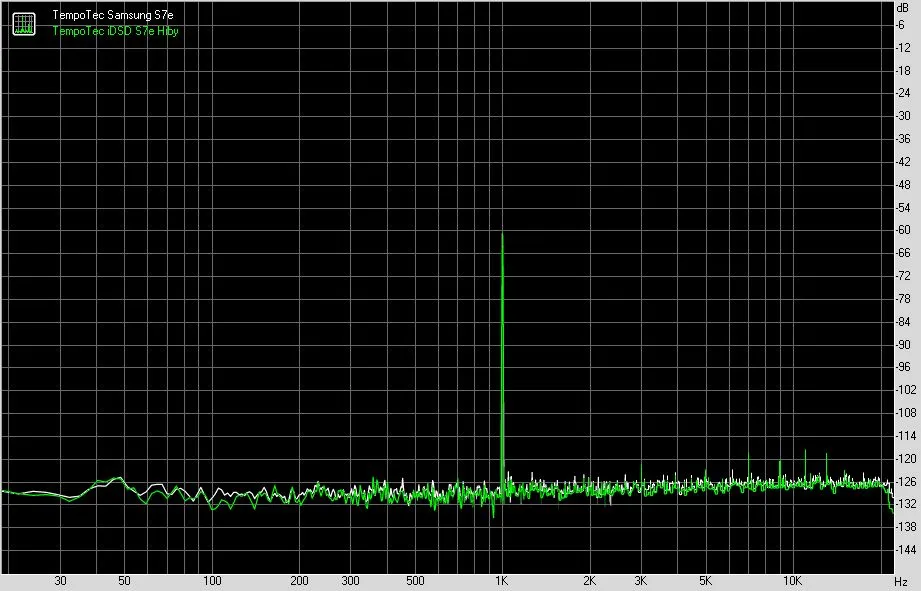Click the '-30' dB axis value
This screenshot has height=591, width=921.
[903, 116]
